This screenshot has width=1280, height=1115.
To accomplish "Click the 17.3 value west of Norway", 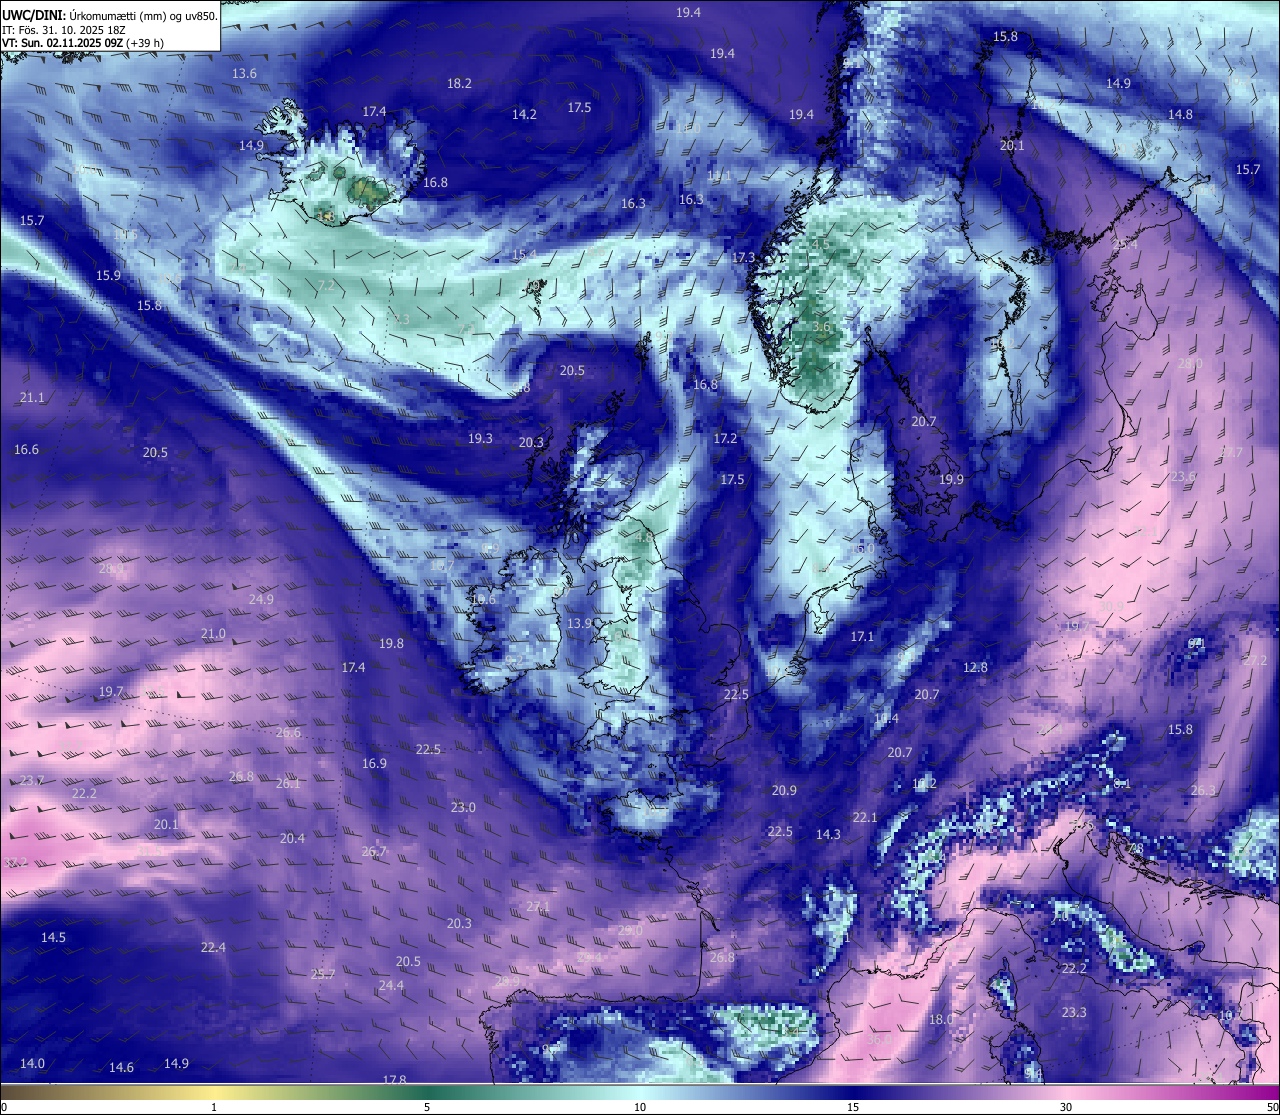I will pos(743,258).
